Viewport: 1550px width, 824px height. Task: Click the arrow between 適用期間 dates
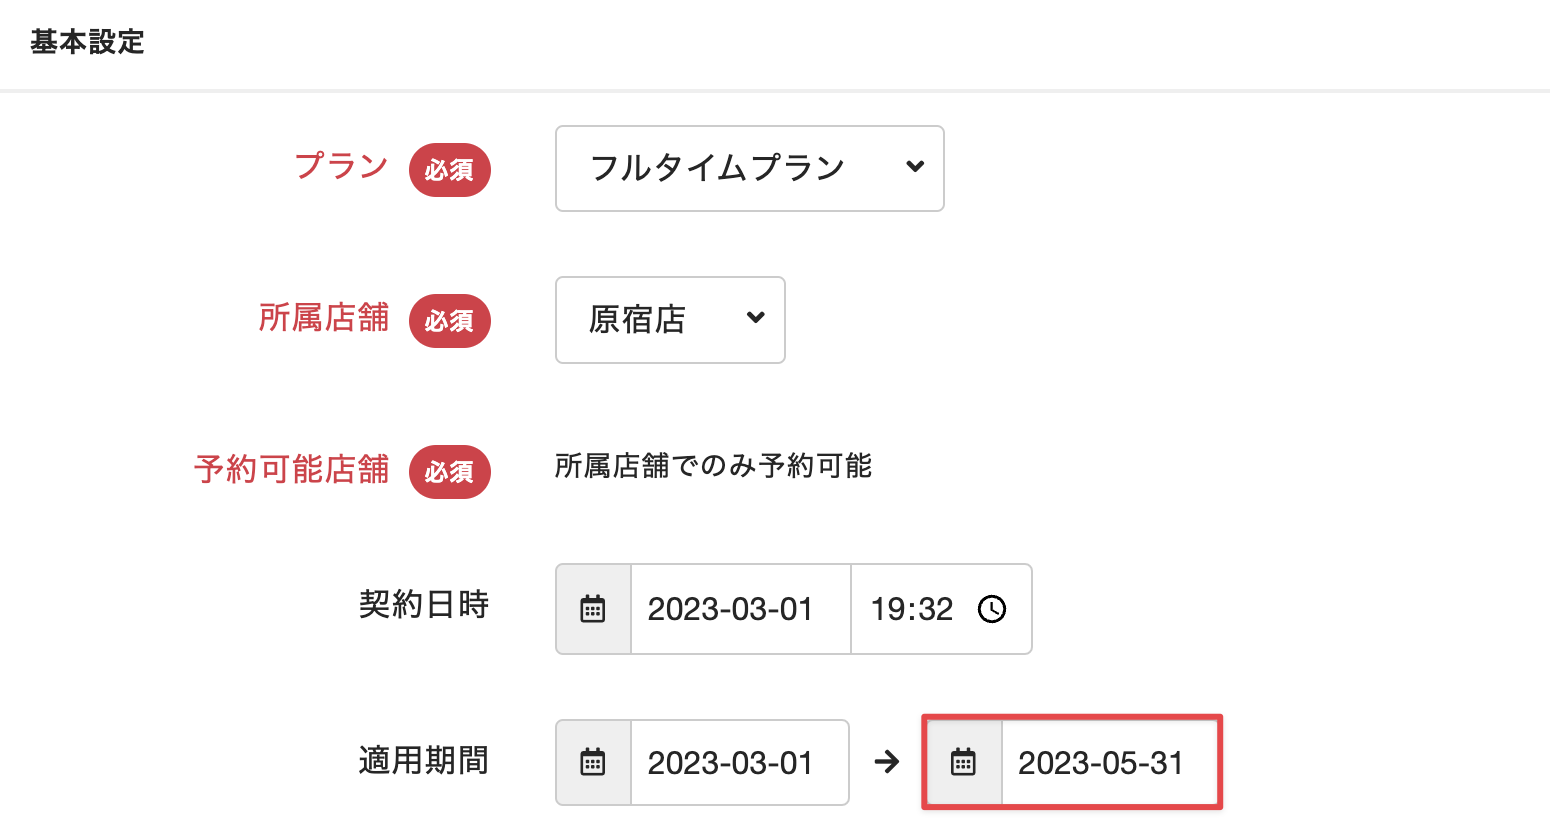pos(886,763)
